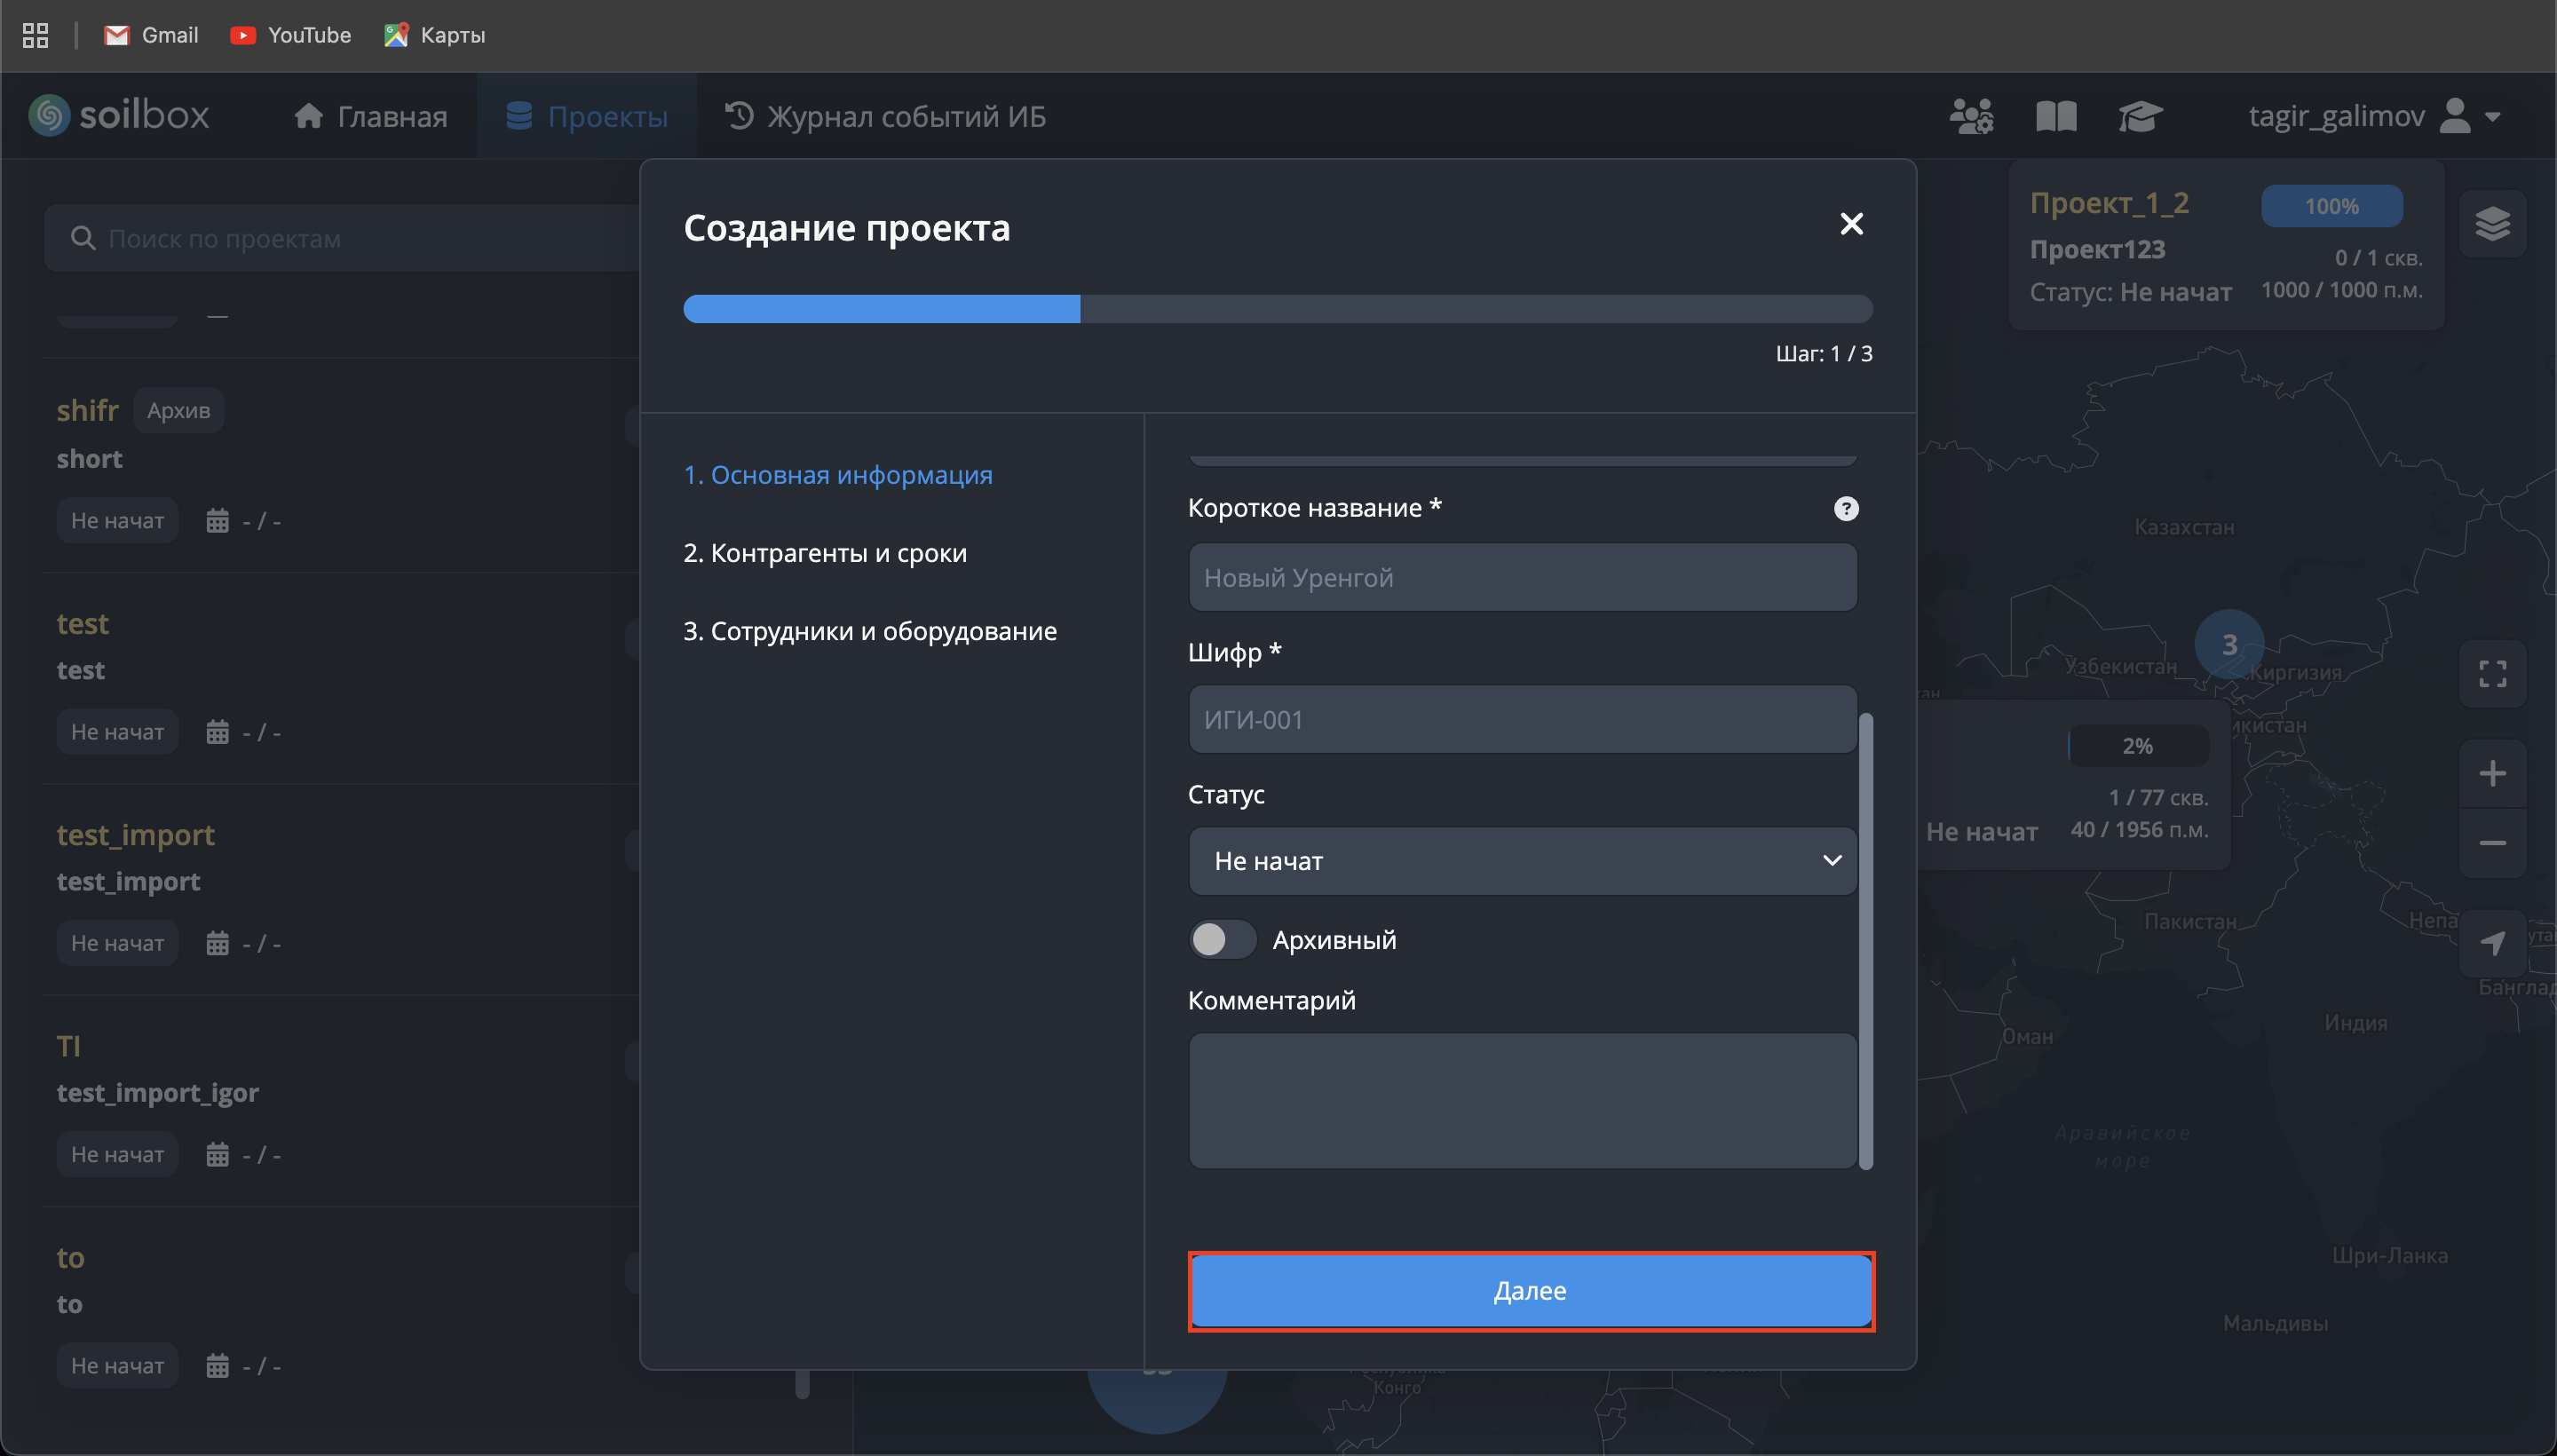This screenshot has height=1456, width=2557.
Task: Open the Главная tab
Action: [371, 116]
